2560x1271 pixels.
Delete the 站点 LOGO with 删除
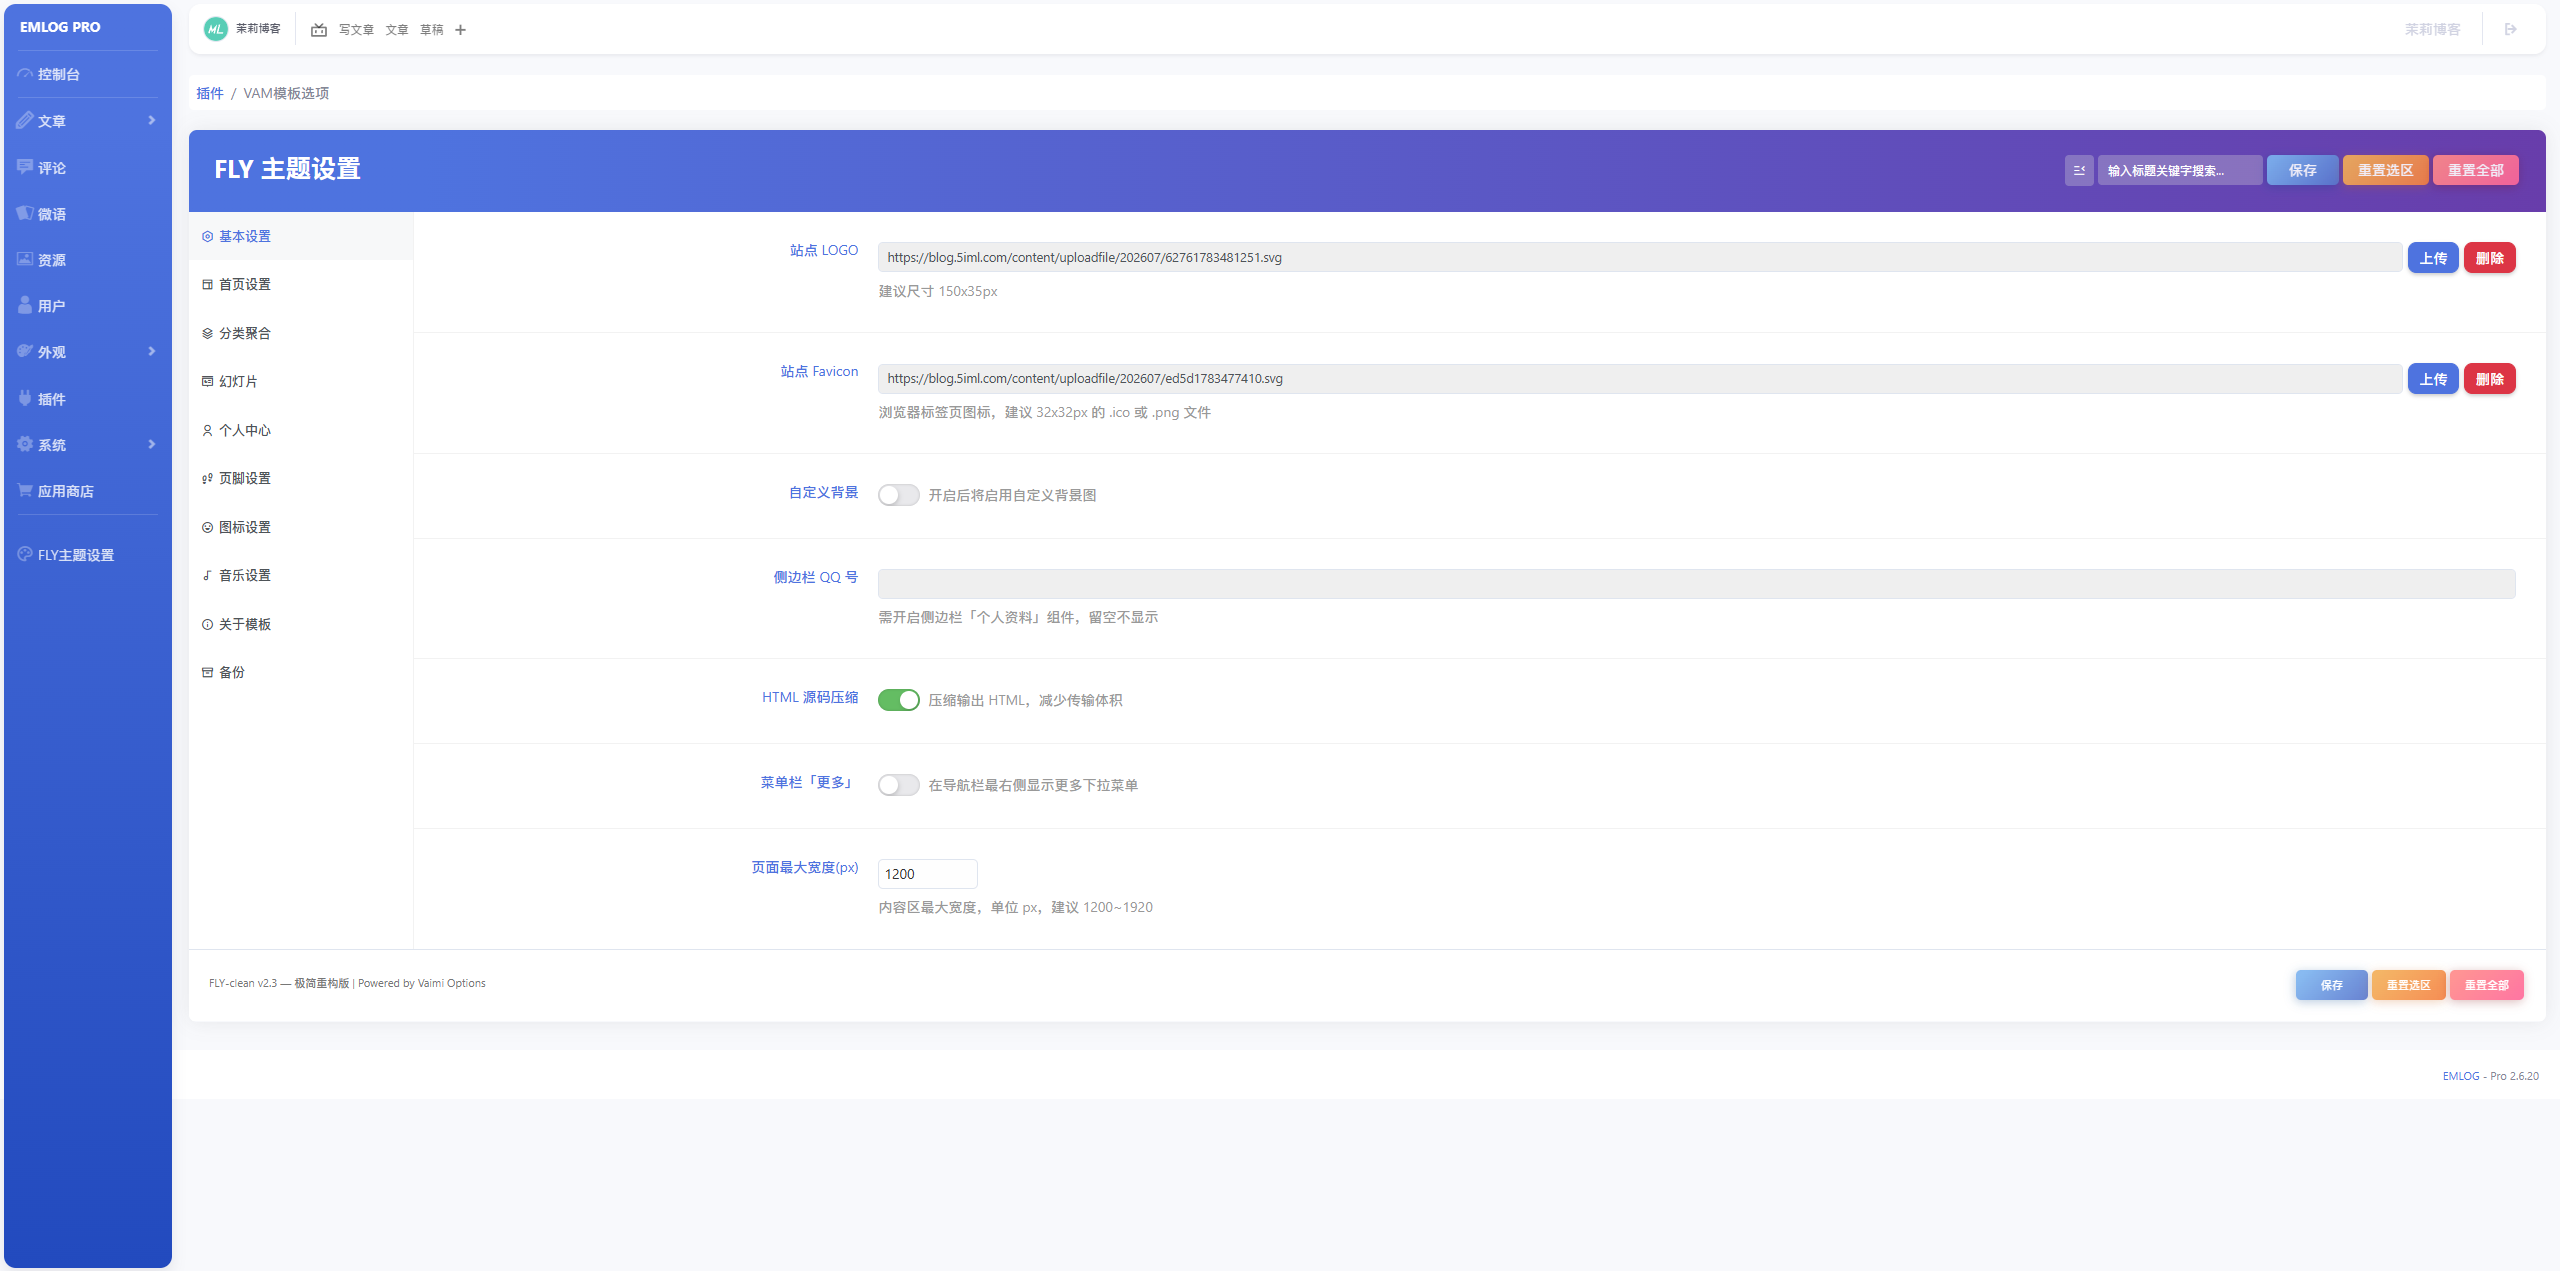click(x=2490, y=258)
